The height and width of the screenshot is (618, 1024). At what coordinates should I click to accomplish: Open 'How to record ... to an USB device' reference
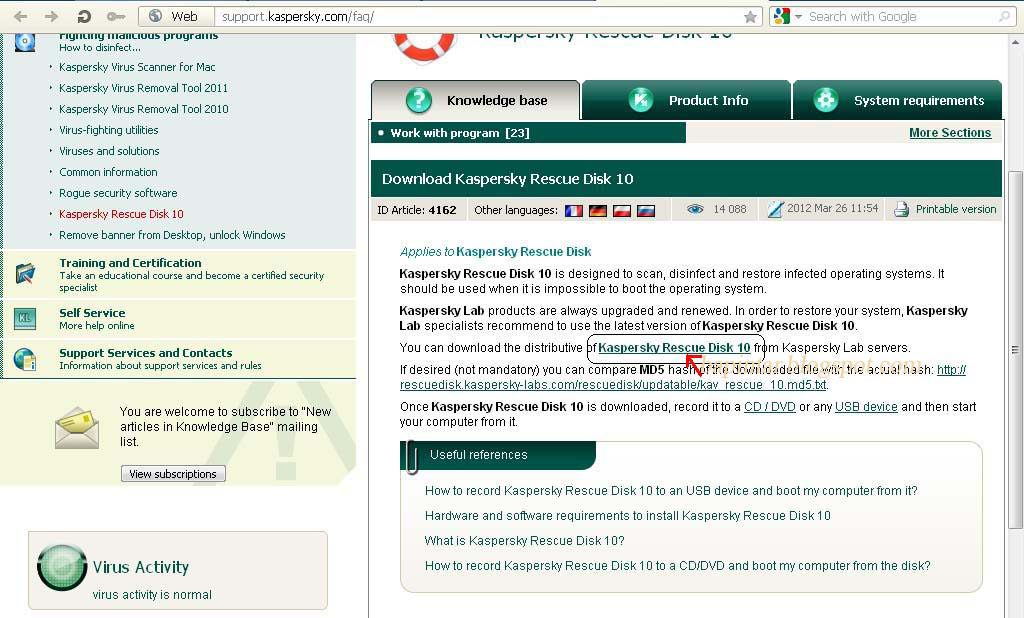(671, 491)
